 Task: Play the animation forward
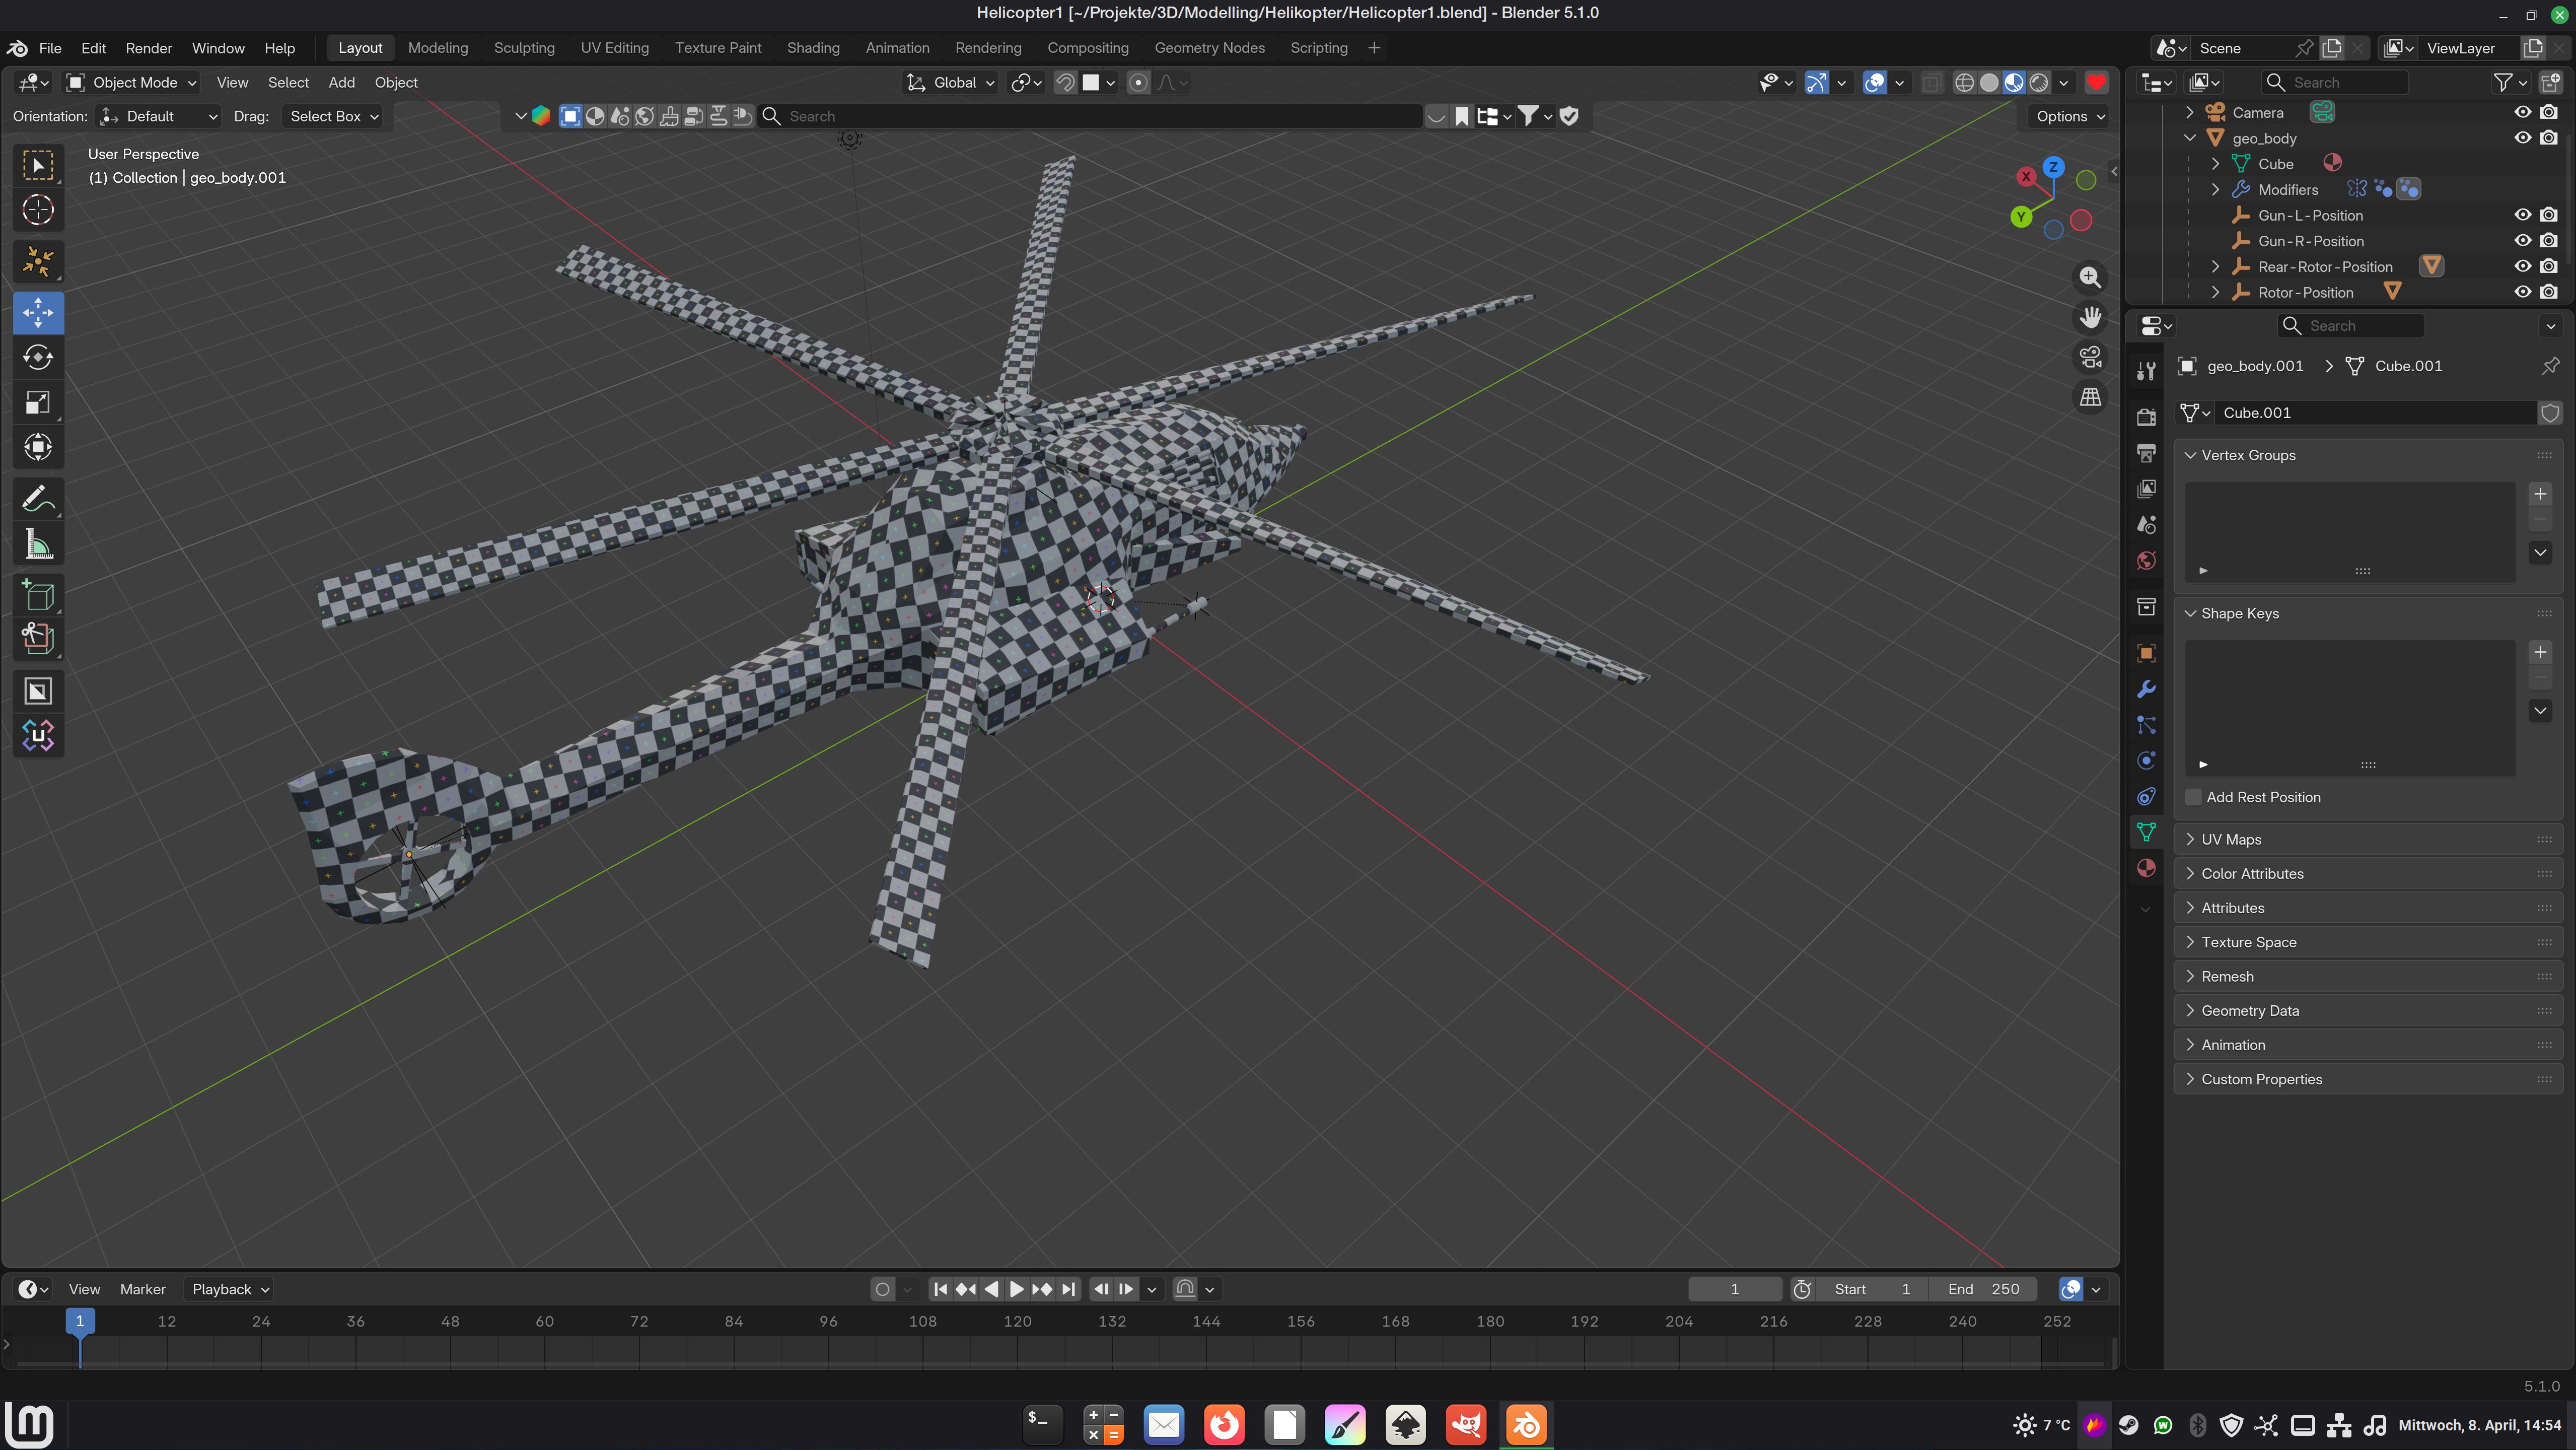click(1016, 1289)
